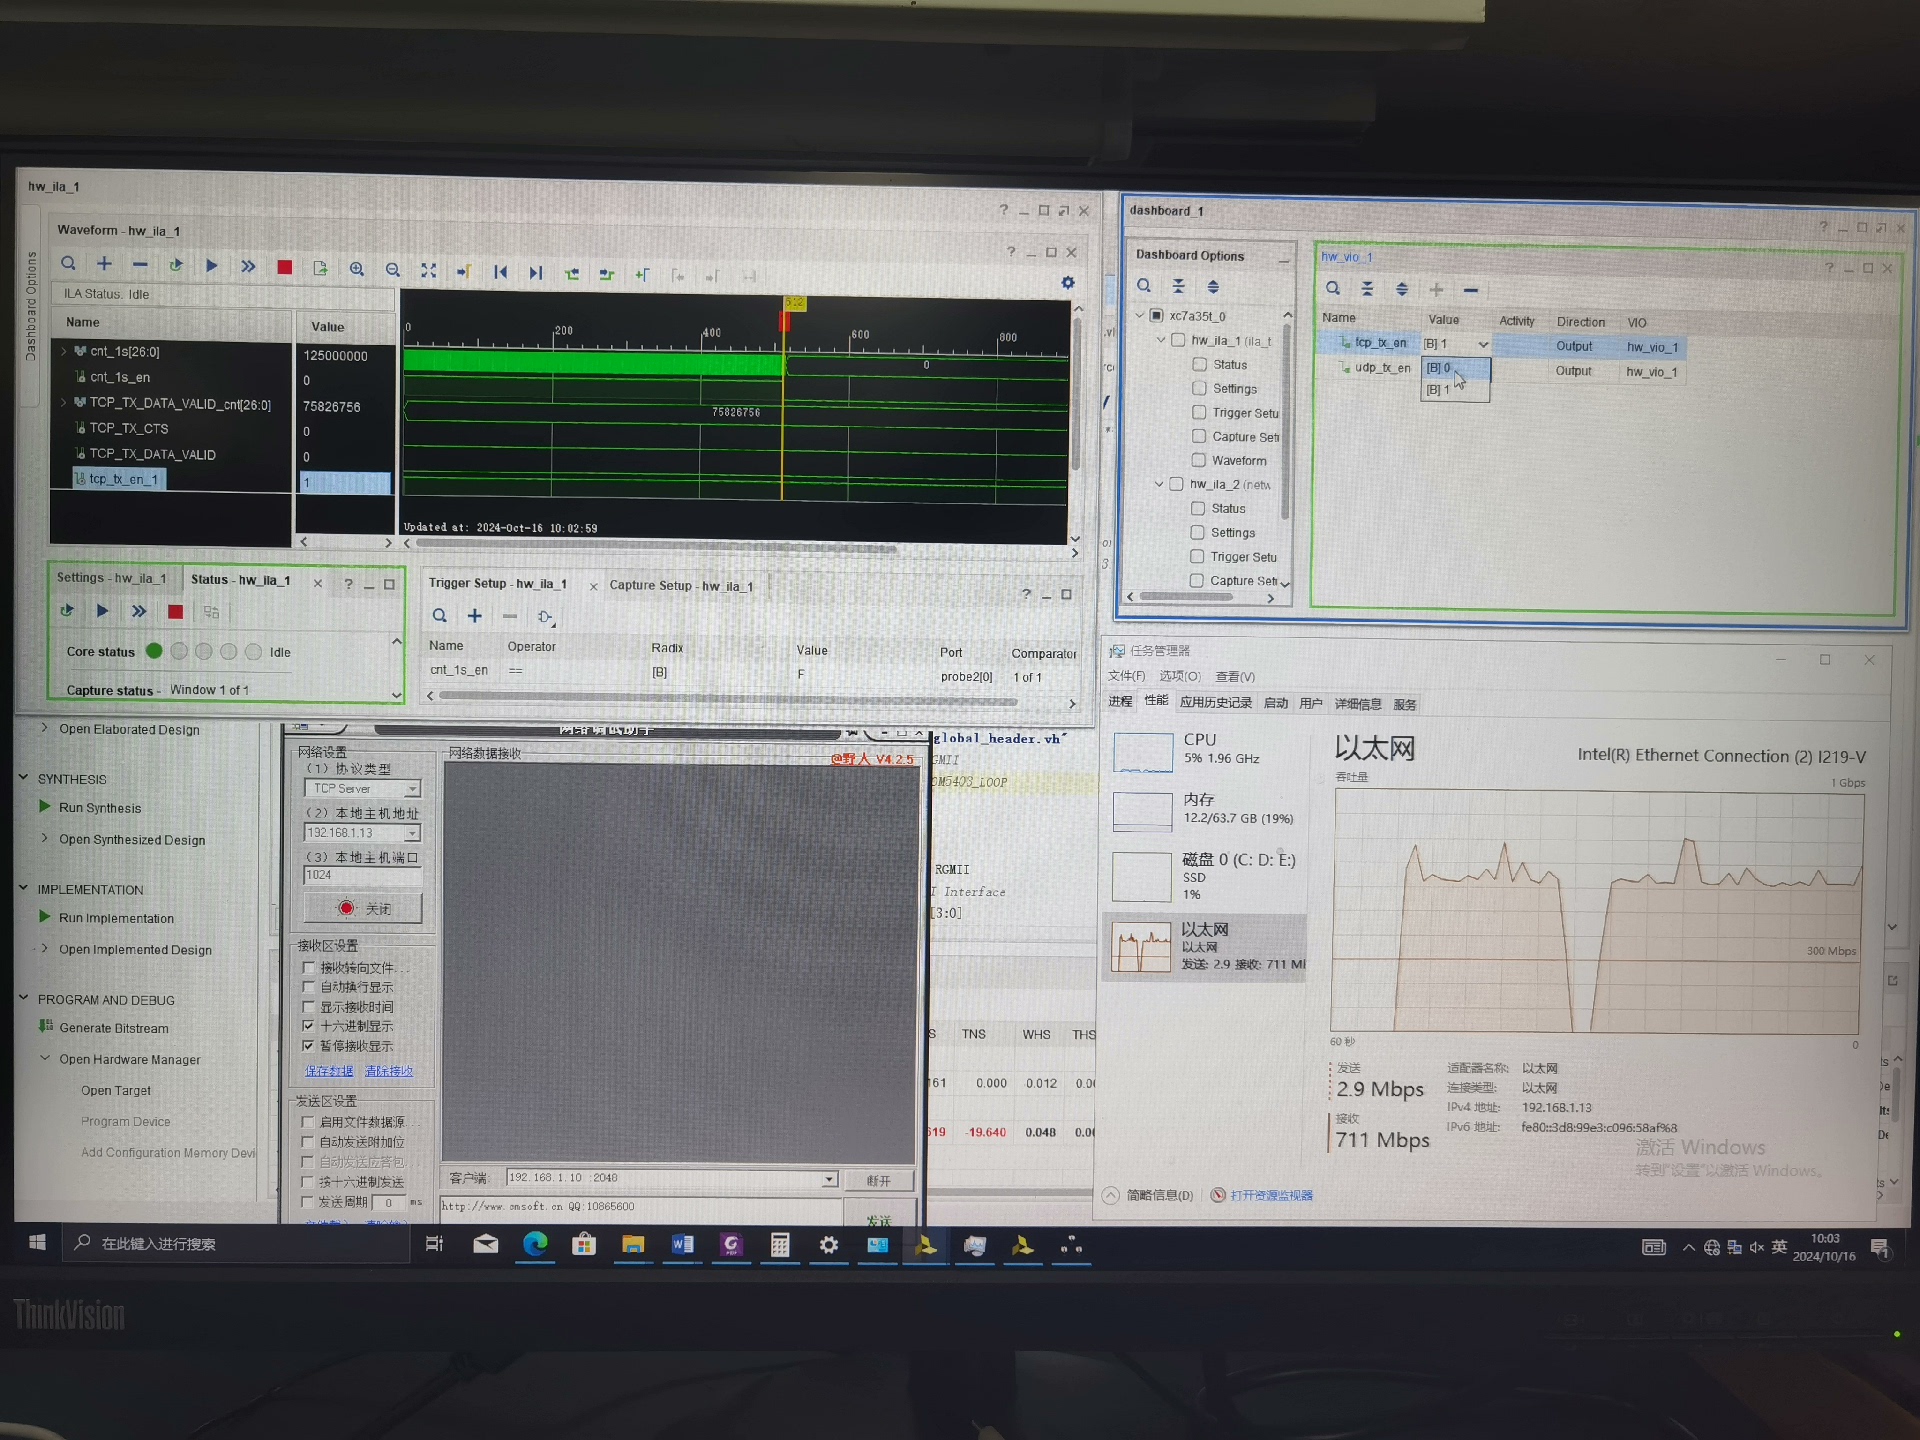Screen dimensions: 1920x1440
Task: Add probe plus icon in Trigger Setup
Action: pos(475,616)
